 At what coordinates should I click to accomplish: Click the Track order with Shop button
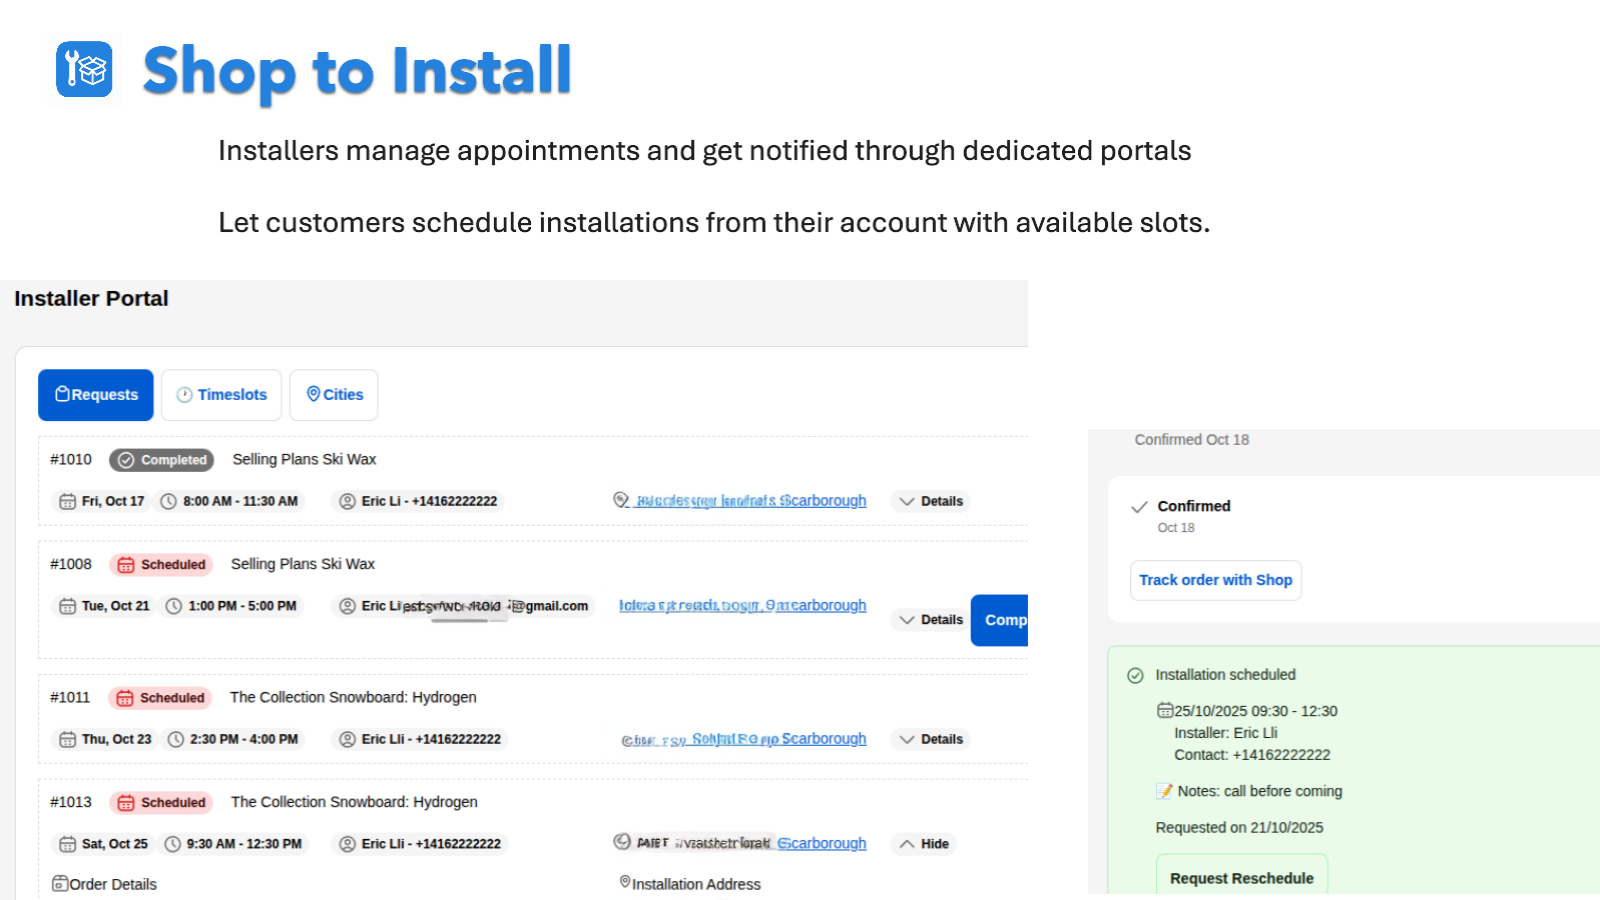(x=1215, y=580)
